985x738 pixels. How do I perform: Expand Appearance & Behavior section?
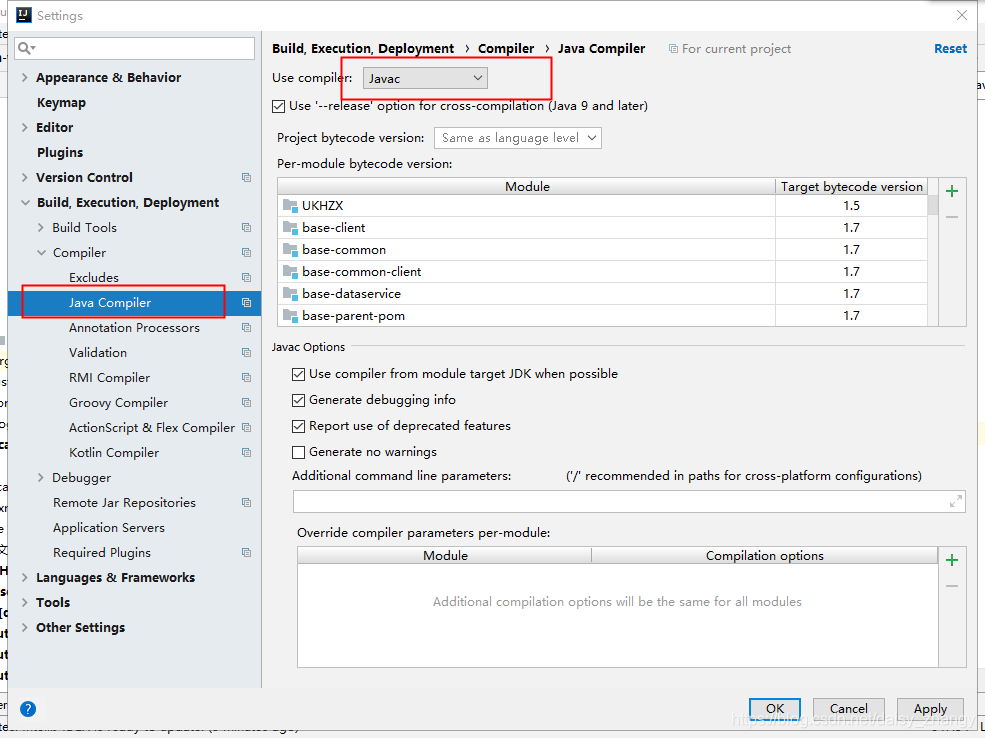24,77
